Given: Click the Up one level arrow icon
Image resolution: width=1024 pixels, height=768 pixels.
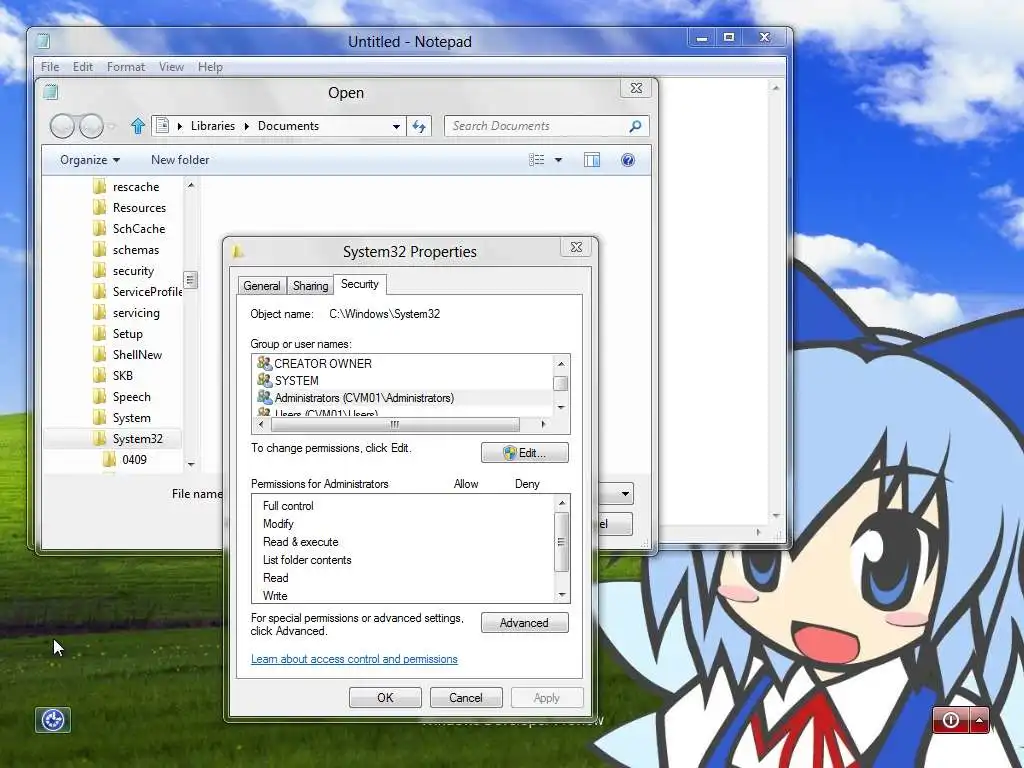Looking at the screenshot, I should coord(137,126).
